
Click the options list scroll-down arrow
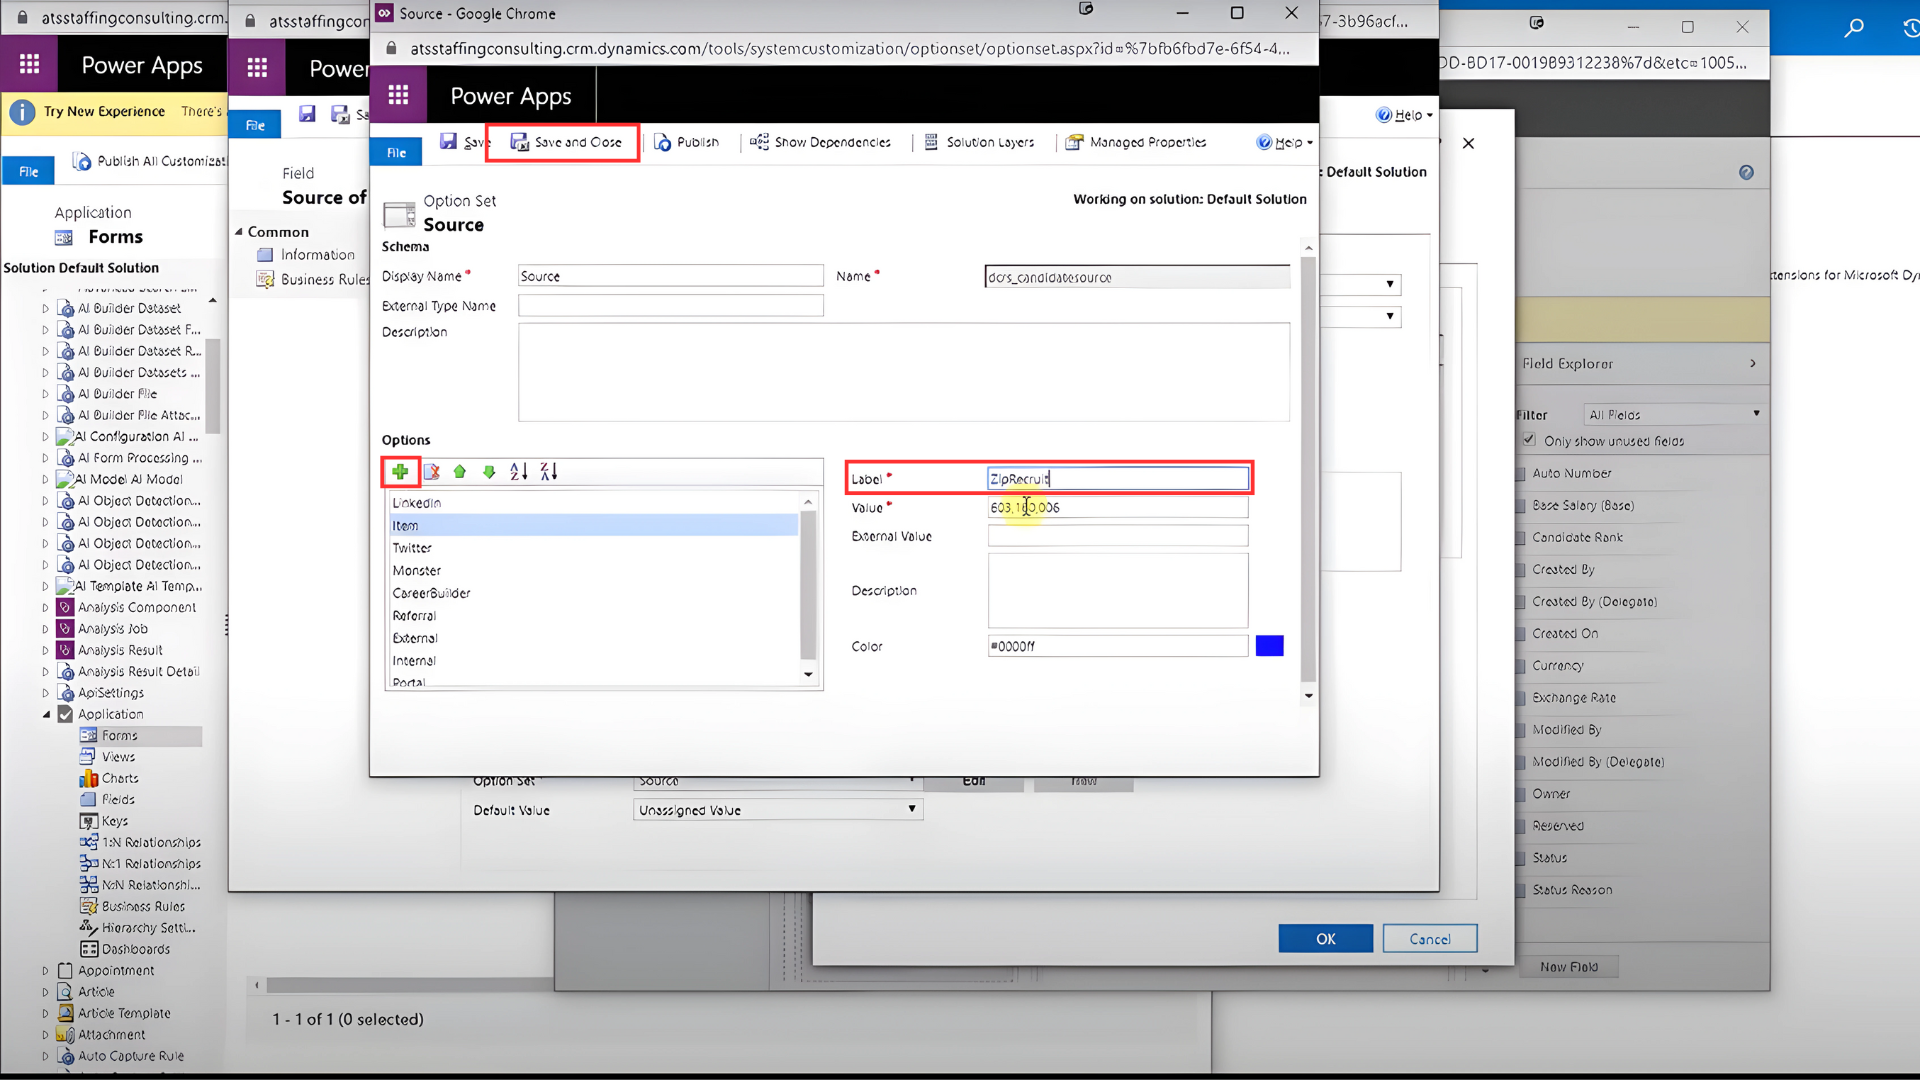click(x=808, y=675)
